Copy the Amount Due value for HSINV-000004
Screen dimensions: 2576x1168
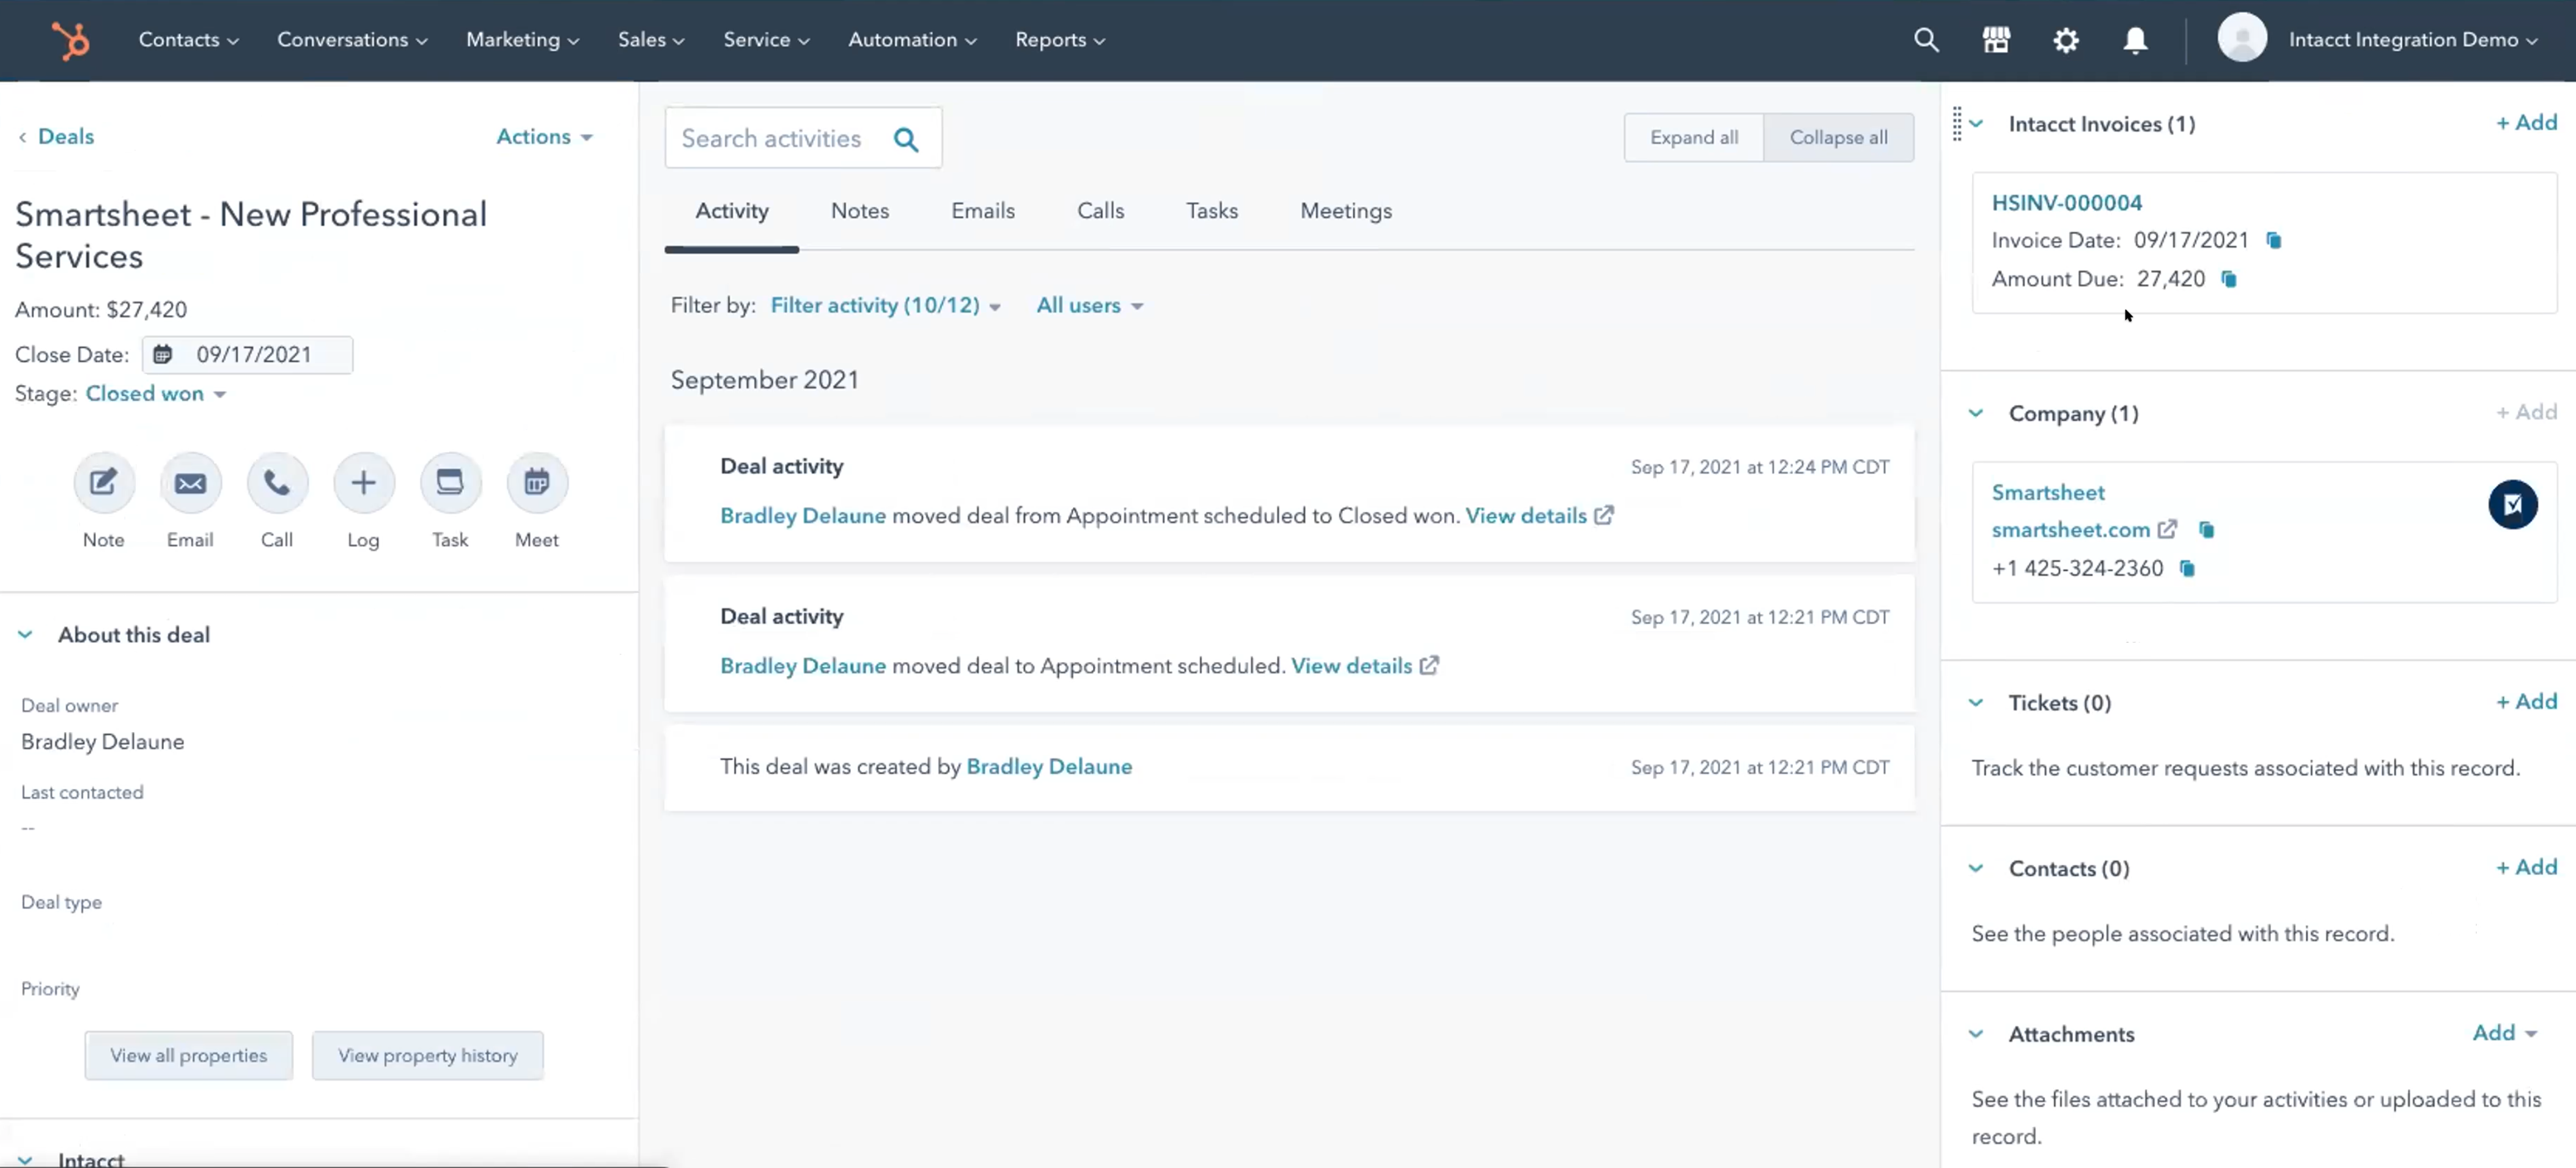click(2230, 280)
